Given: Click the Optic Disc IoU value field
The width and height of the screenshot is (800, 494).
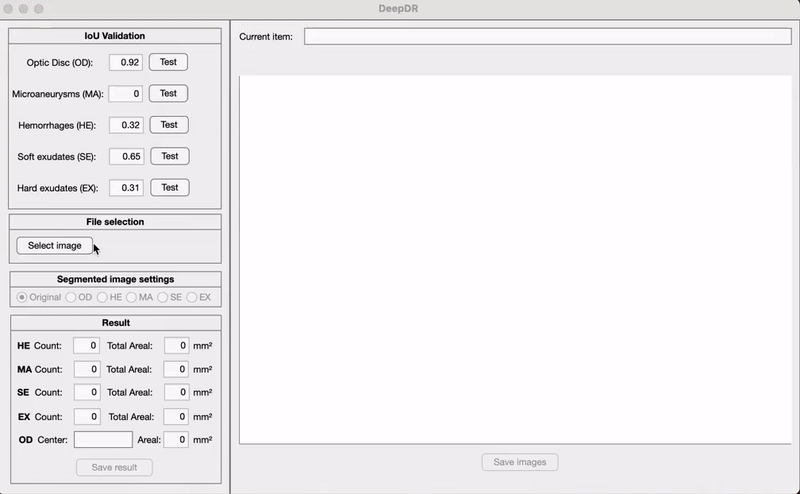Looking at the screenshot, I should [x=126, y=62].
